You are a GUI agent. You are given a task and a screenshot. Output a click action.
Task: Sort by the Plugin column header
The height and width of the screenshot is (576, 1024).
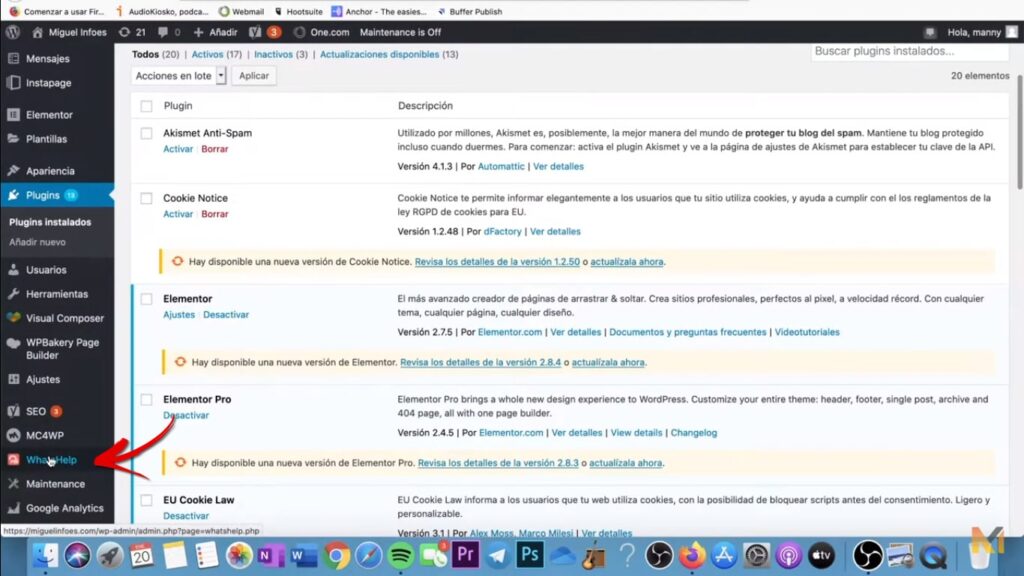tap(178, 106)
